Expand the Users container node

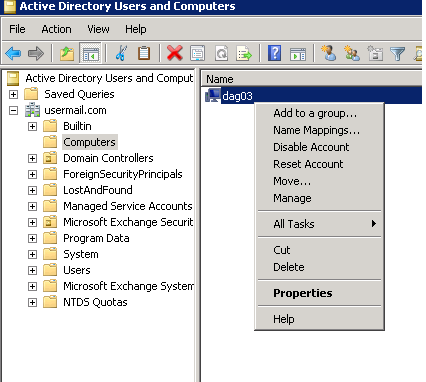click(32, 270)
